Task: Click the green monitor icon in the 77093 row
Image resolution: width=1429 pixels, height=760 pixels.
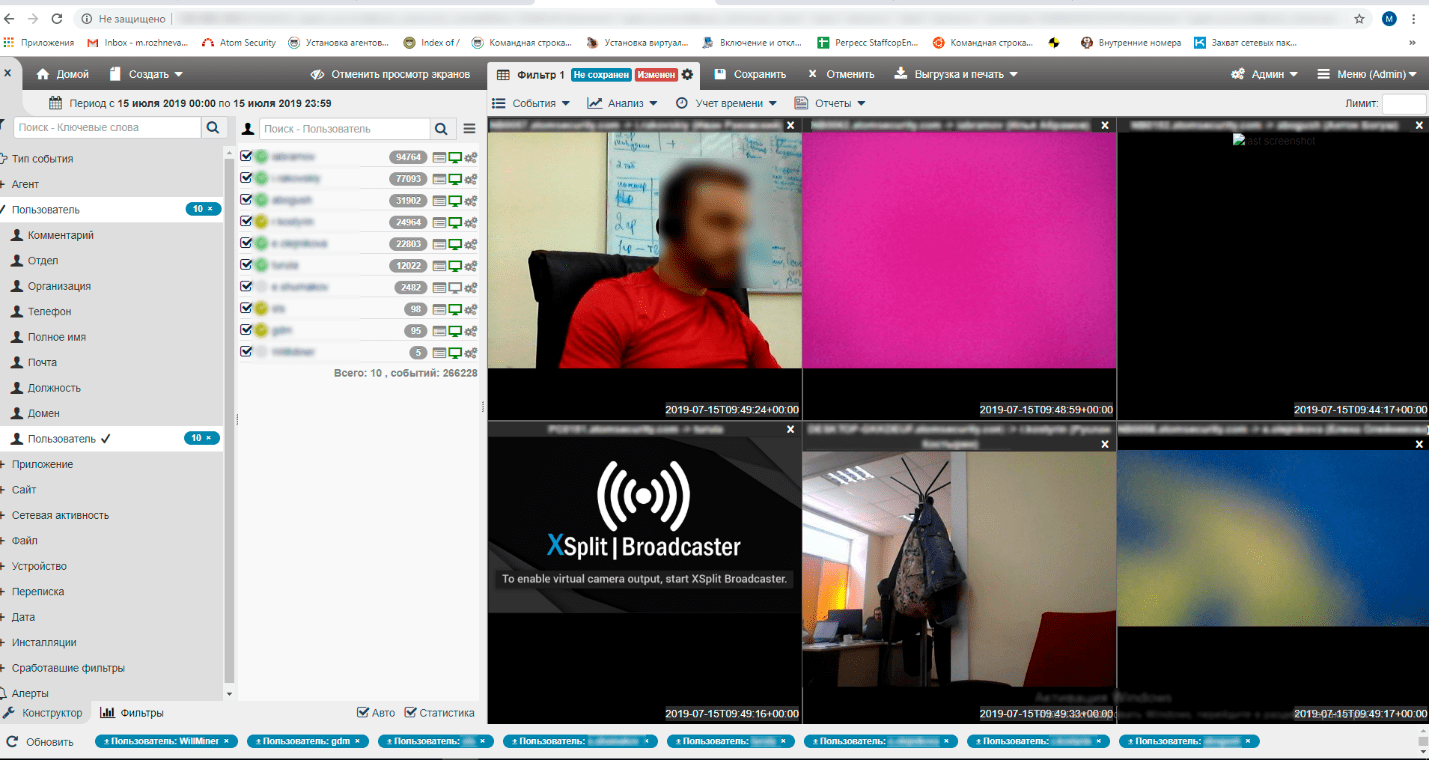Action: pos(455,179)
